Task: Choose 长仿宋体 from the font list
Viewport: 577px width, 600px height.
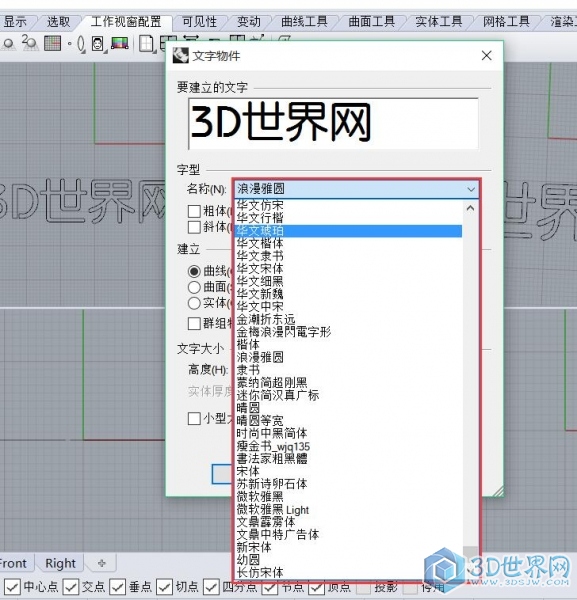Action: pyautogui.click(x=349, y=573)
